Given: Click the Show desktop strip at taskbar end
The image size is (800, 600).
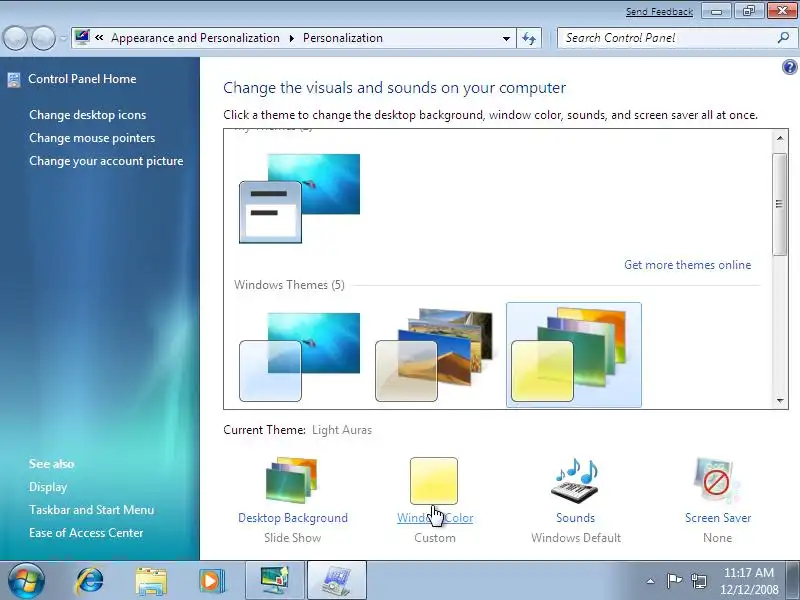Looking at the screenshot, I should [794, 581].
